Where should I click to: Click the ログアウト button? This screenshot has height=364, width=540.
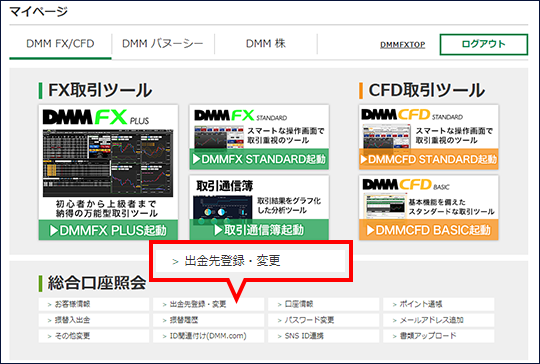coord(484,44)
